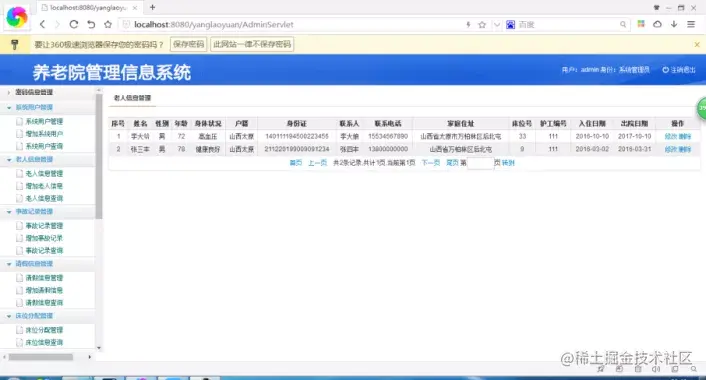Screen dimensions: 706x380
Task: Click the 尾页 pagination link
Action: pos(452,163)
